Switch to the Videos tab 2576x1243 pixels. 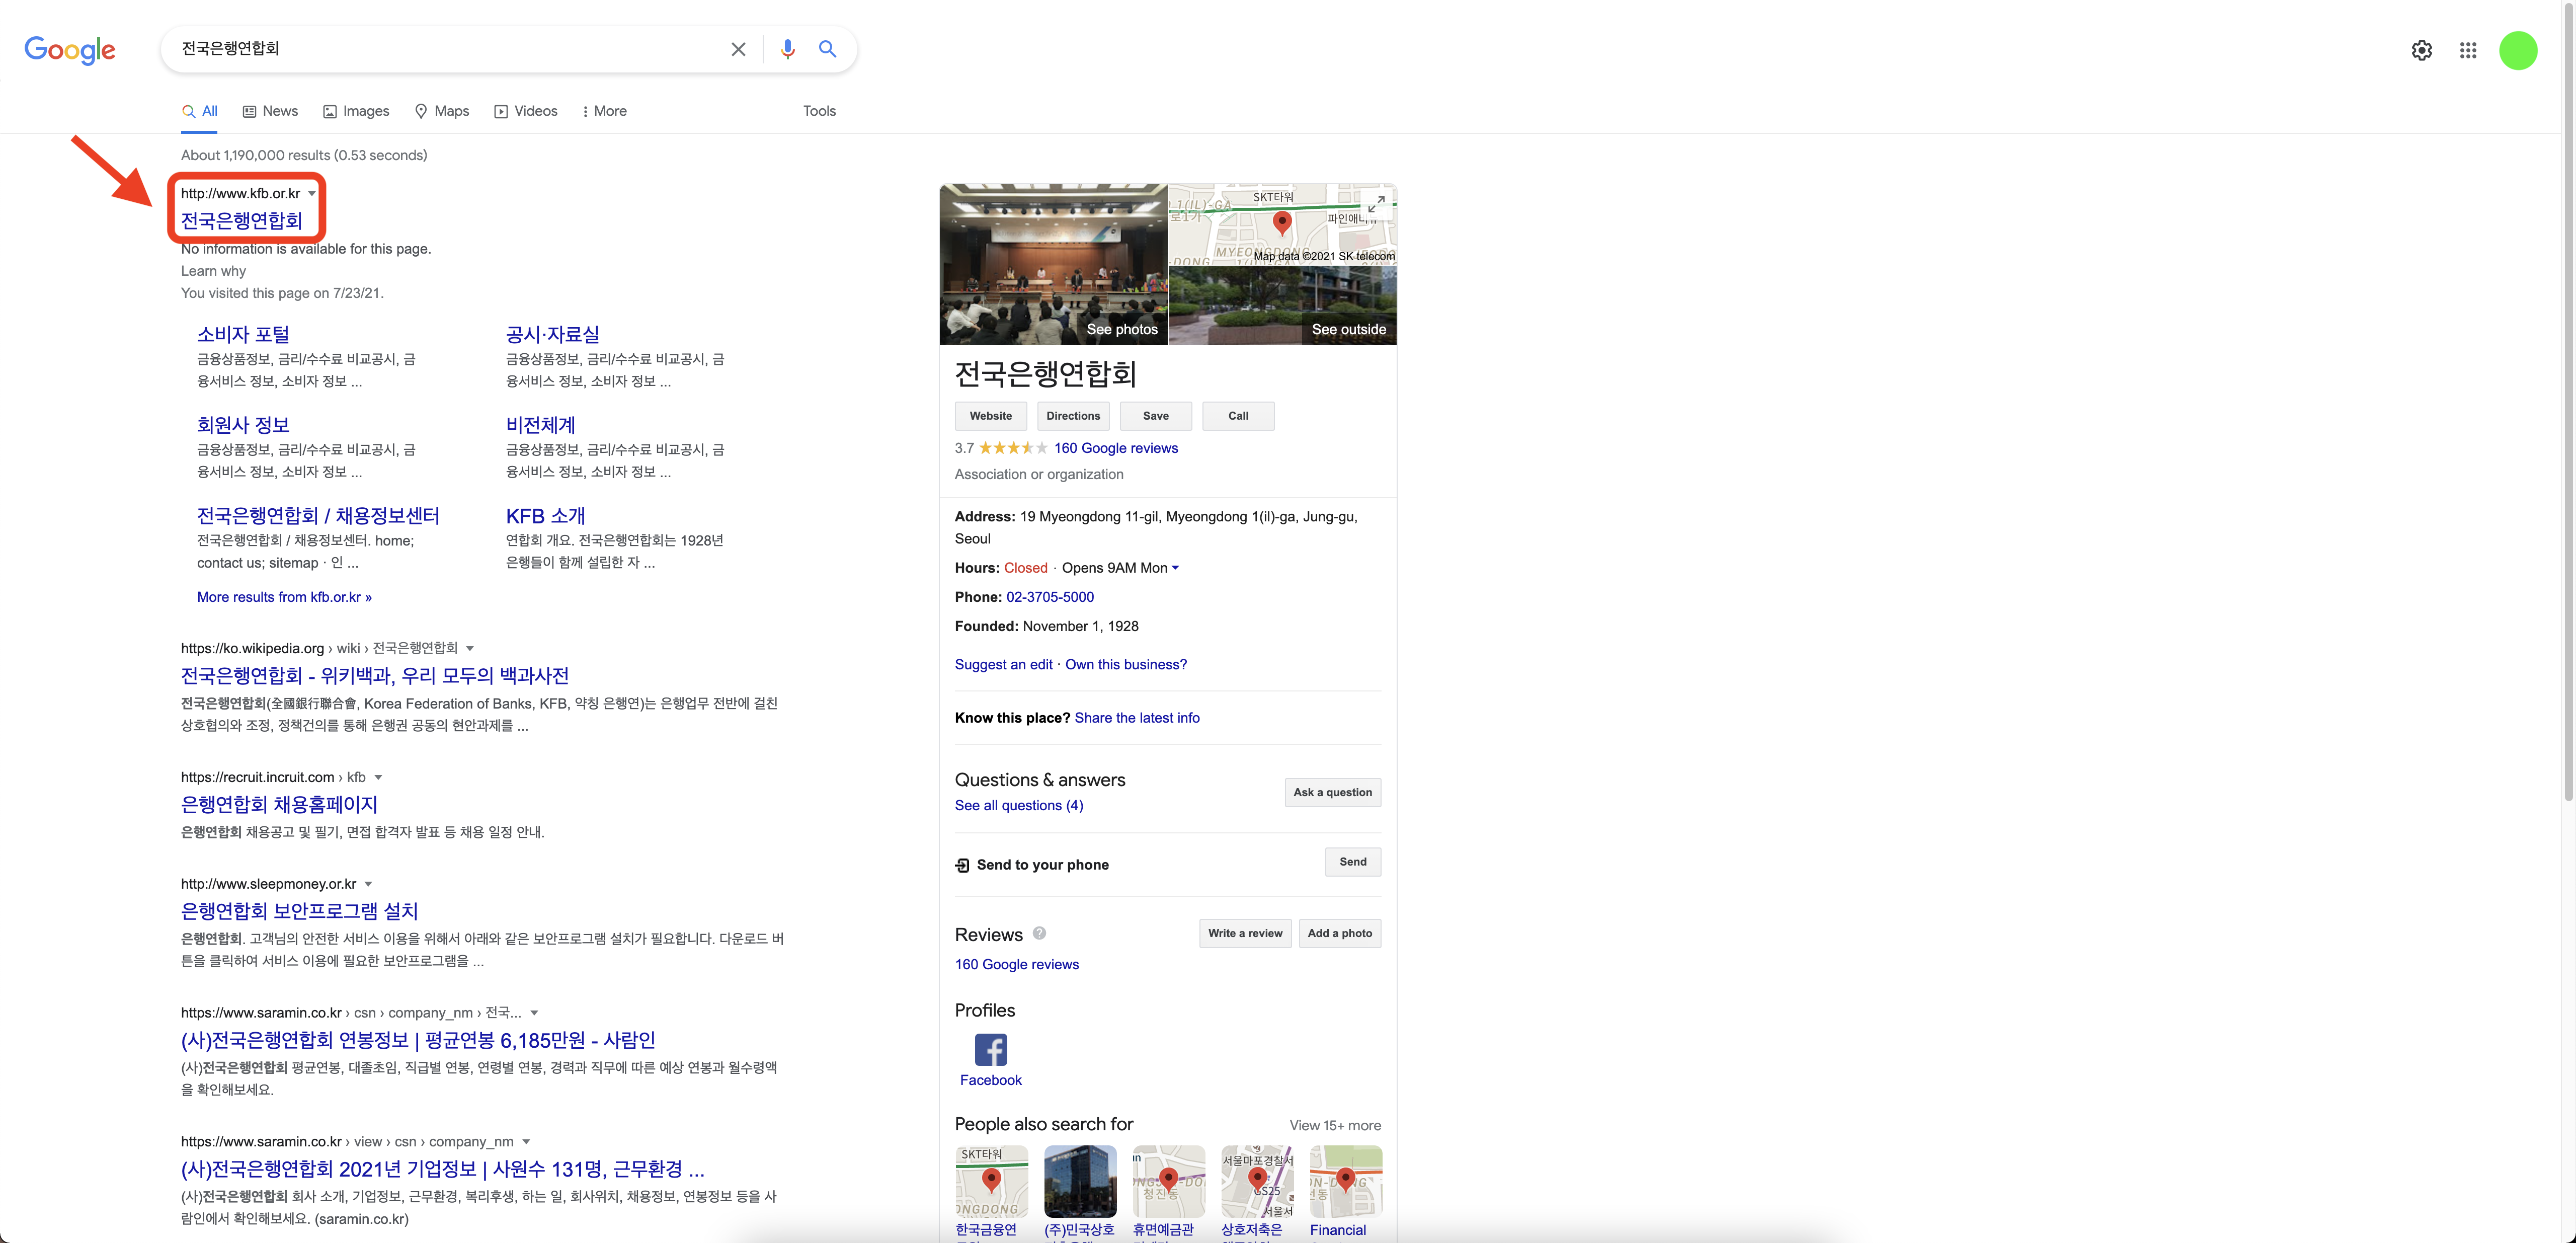point(526,111)
